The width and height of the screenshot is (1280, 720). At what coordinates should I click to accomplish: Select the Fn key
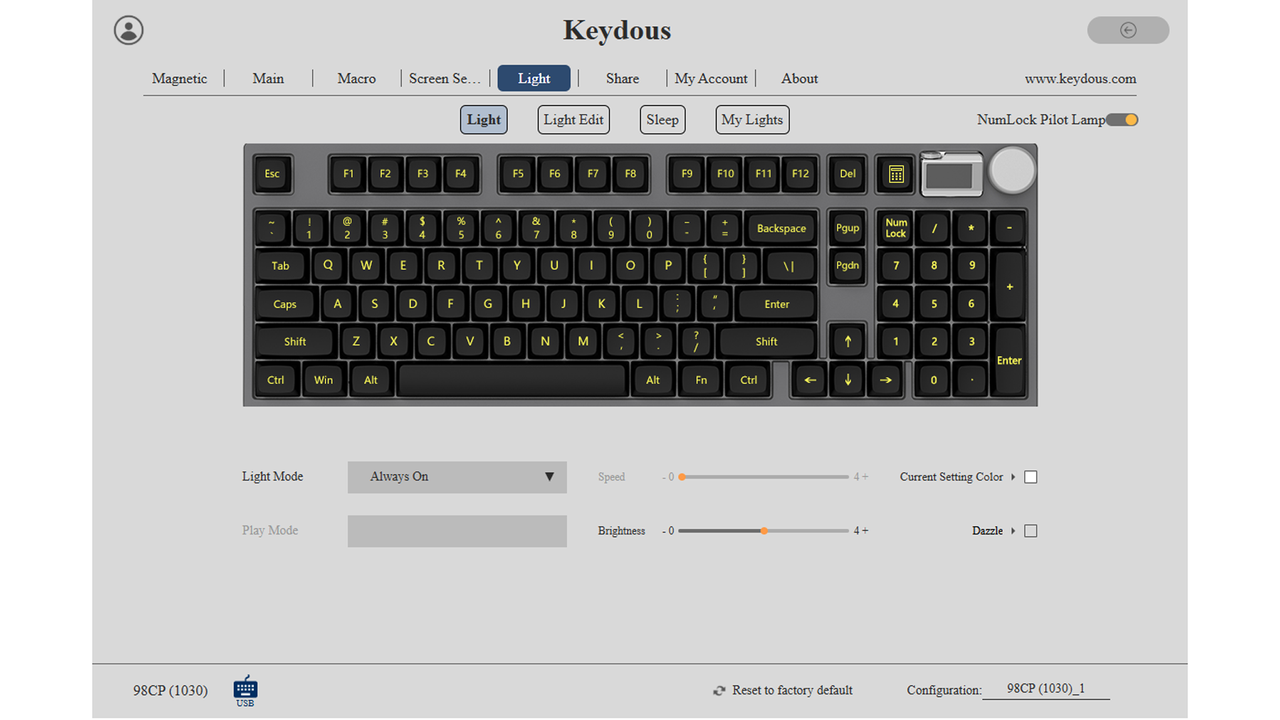click(701, 380)
